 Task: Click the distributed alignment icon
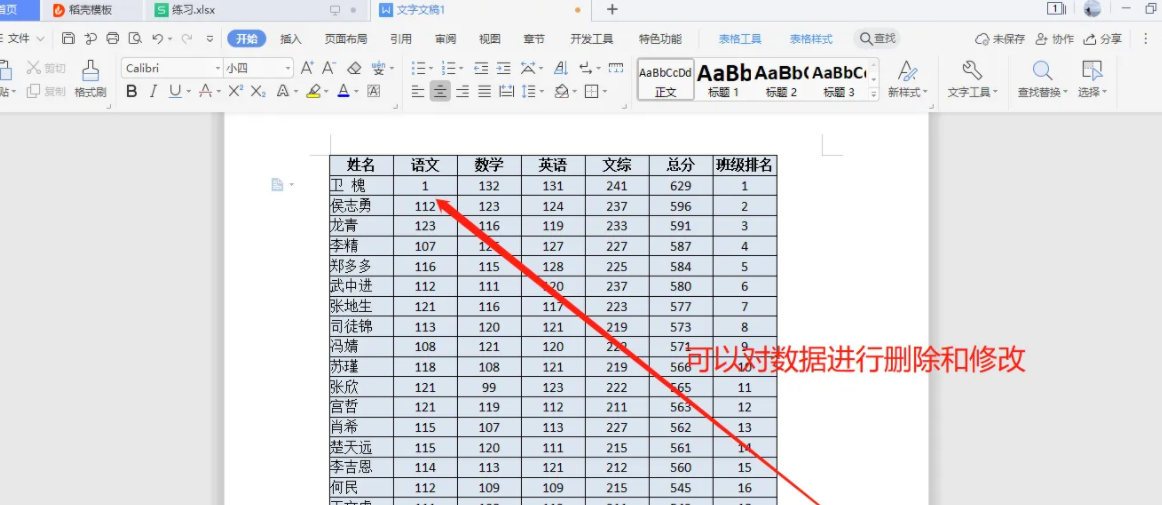[507, 91]
